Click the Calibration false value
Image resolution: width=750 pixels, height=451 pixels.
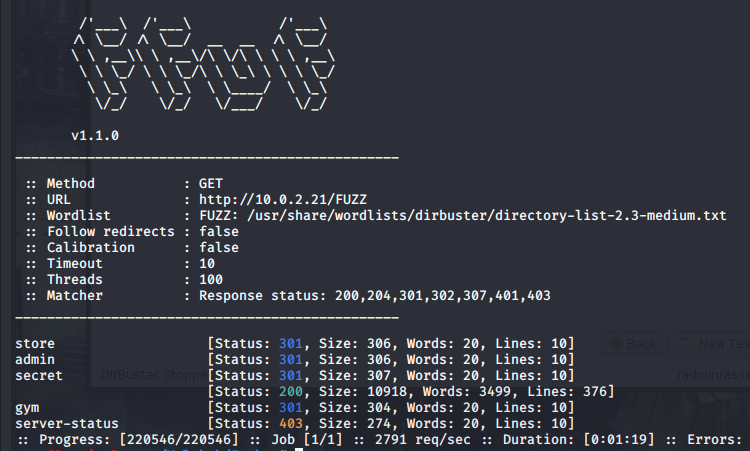pos(218,247)
